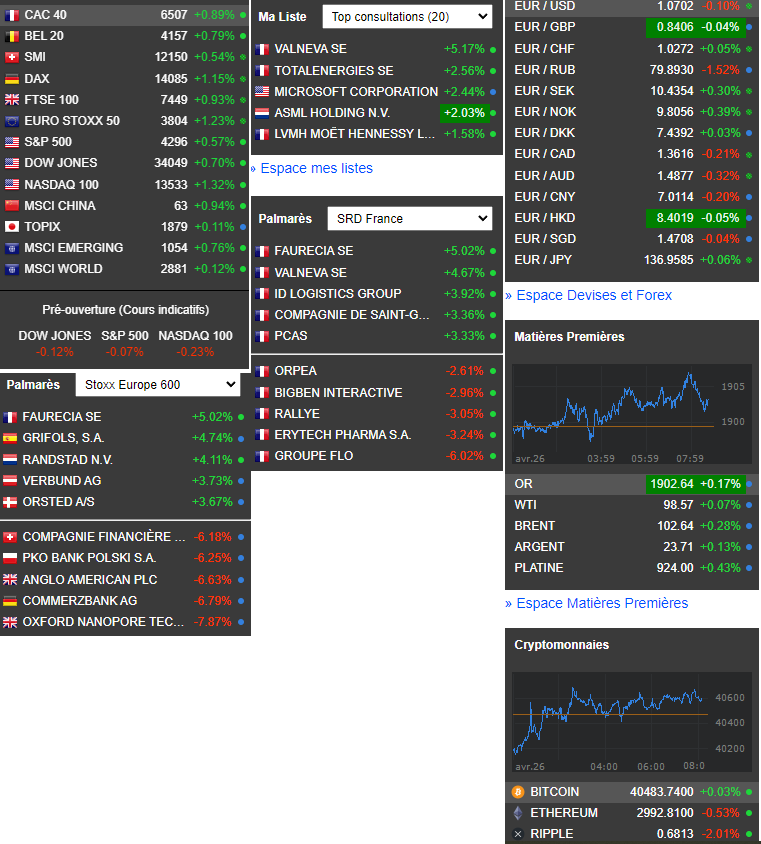Select the EUR / JPY currency row

coord(632,260)
